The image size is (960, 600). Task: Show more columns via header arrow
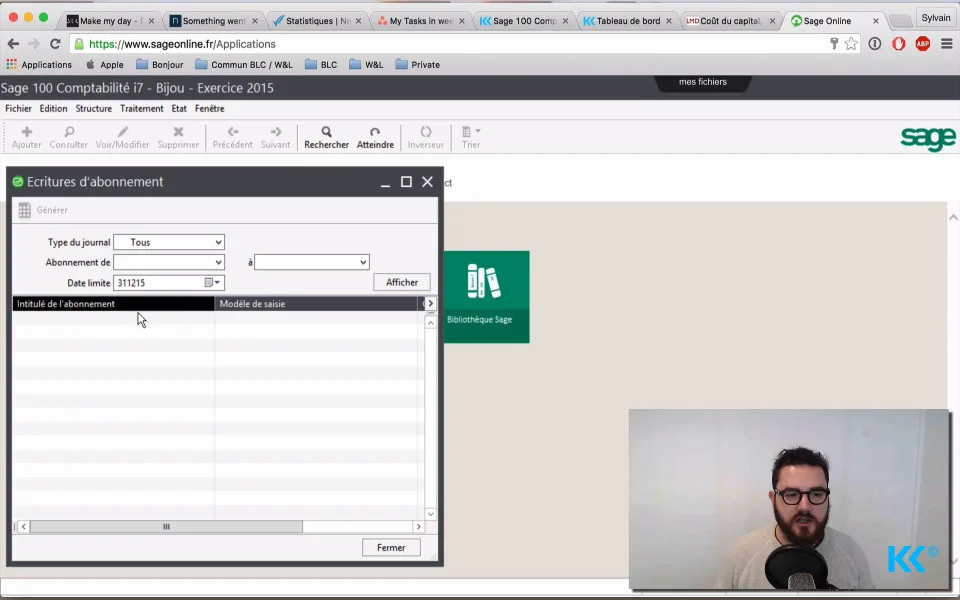click(430, 303)
